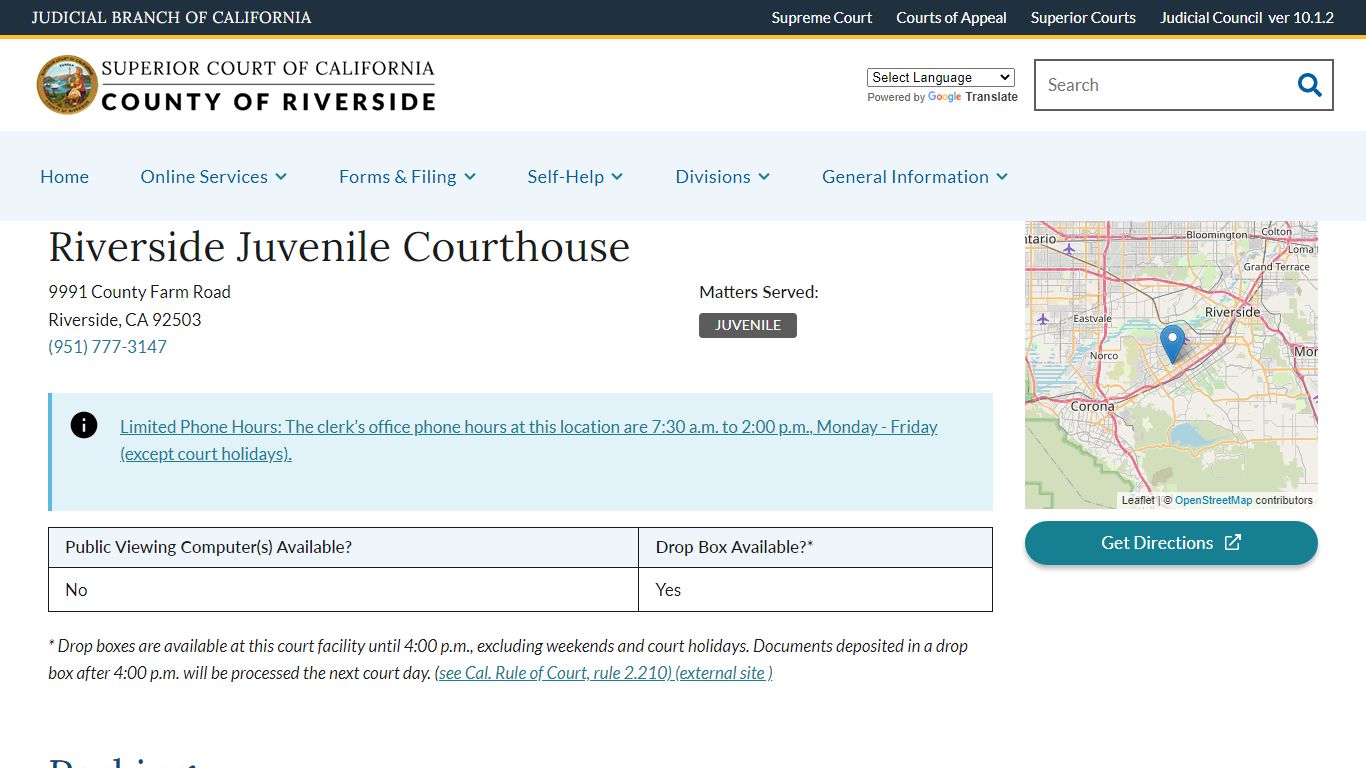Screen dimensions: 1366x768
Task: Expand the Online Services menu
Action: 214,176
